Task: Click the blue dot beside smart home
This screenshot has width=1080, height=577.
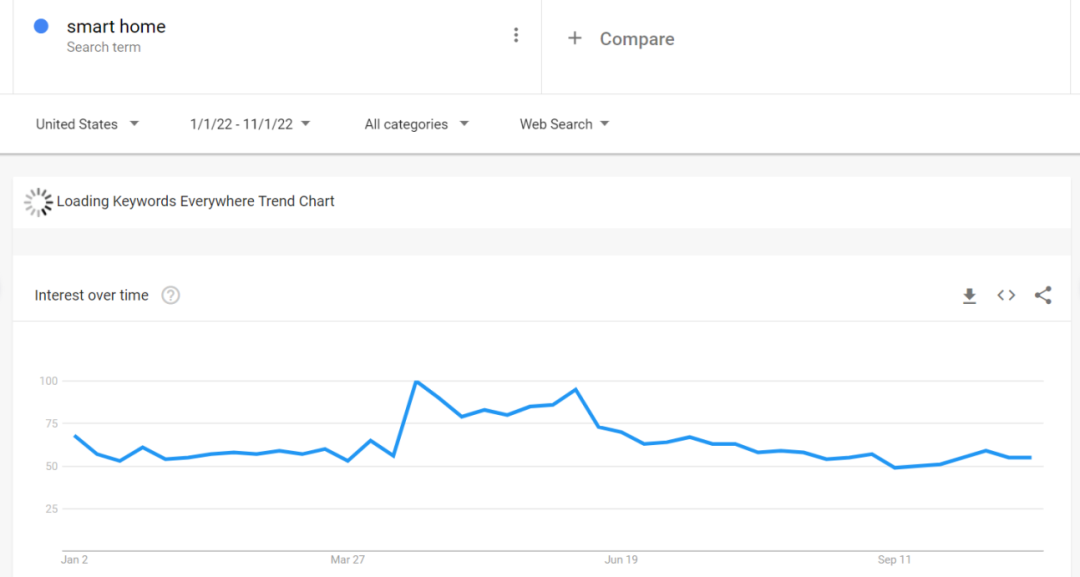Action: click(x=41, y=27)
